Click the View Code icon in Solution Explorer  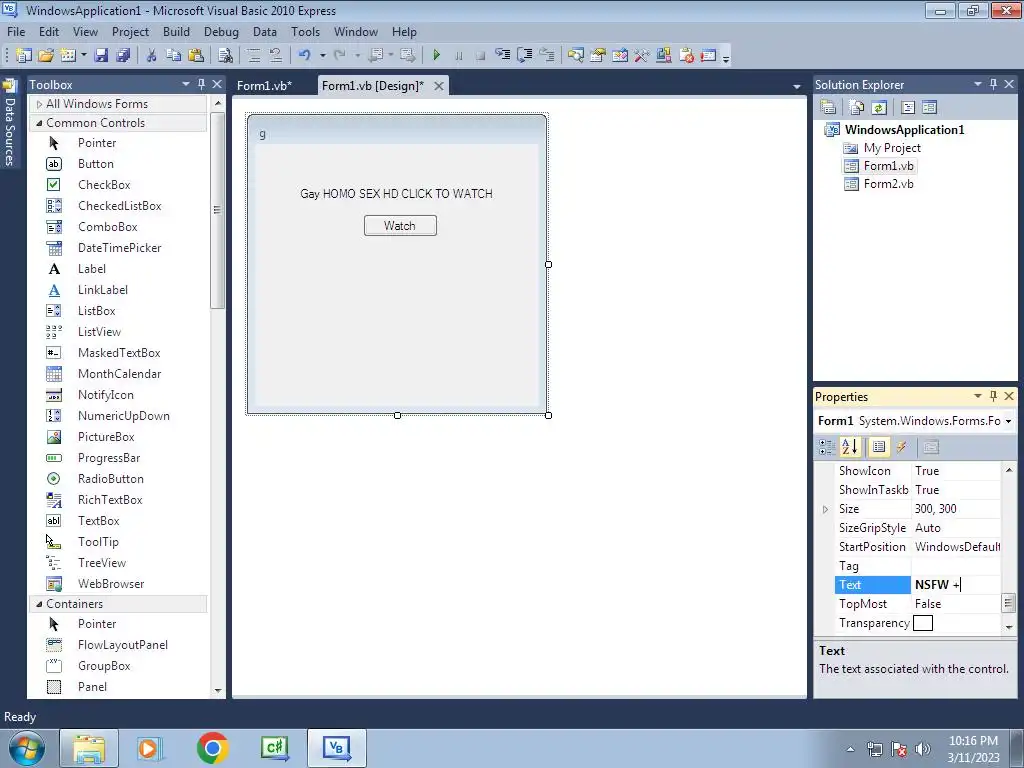coord(908,107)
